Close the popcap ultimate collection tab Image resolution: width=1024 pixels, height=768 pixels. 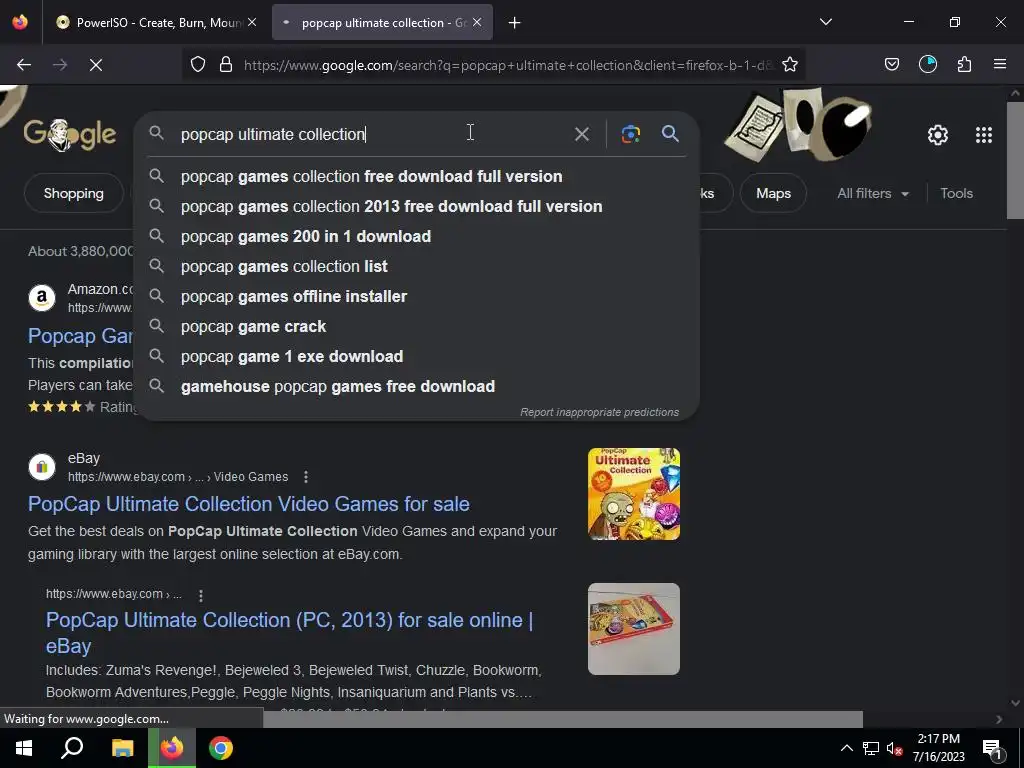click(477, 22)
